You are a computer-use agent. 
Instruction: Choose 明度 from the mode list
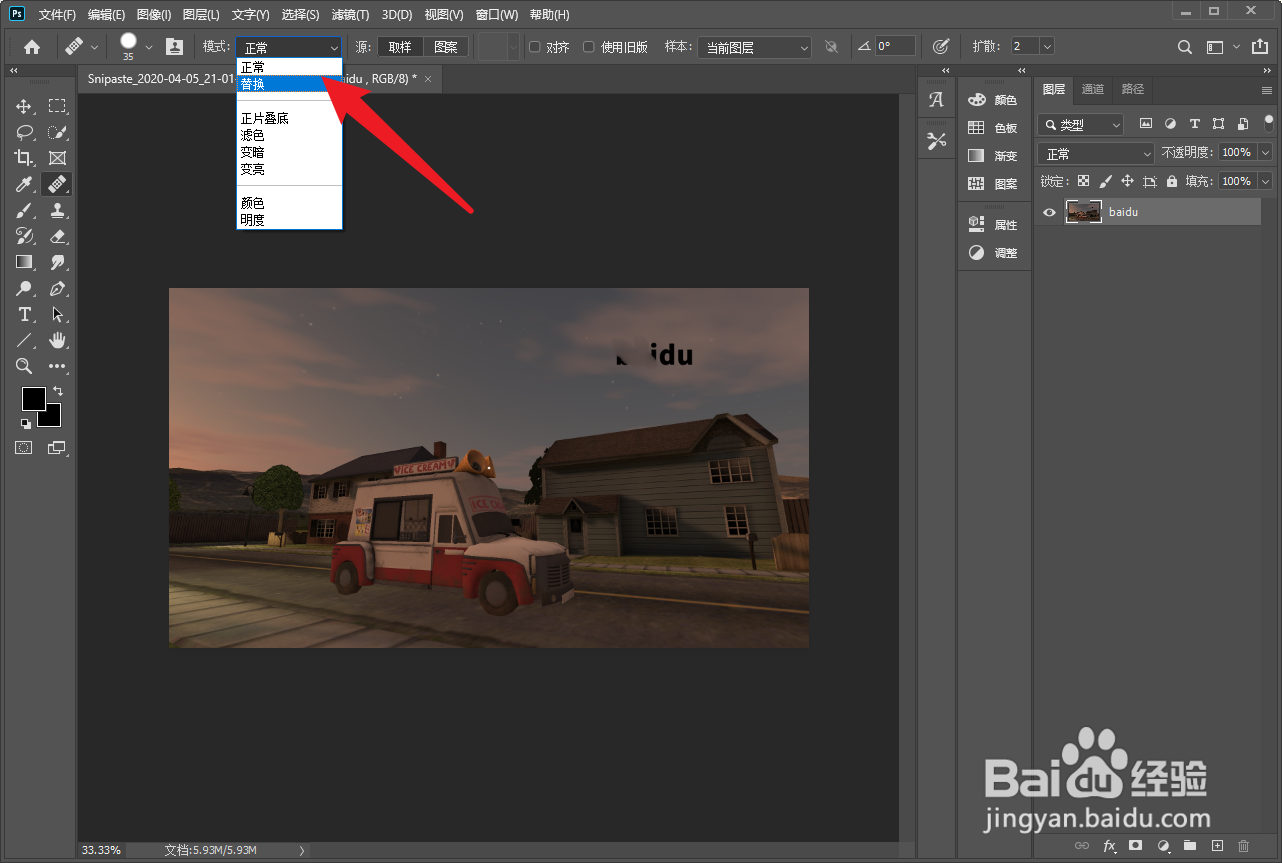pos(290,220)
